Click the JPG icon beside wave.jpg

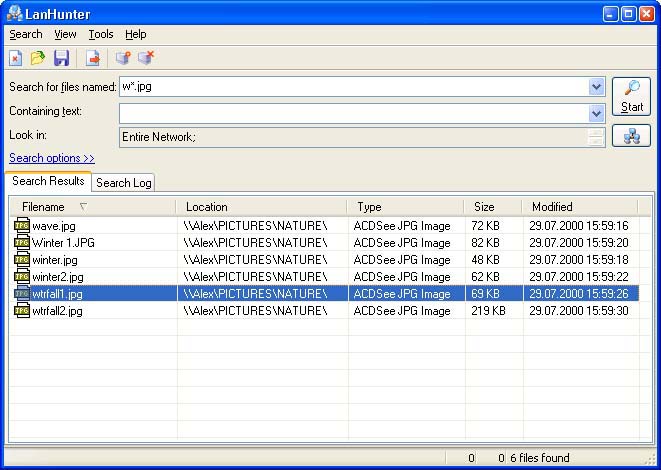click(x=21, y=226)
